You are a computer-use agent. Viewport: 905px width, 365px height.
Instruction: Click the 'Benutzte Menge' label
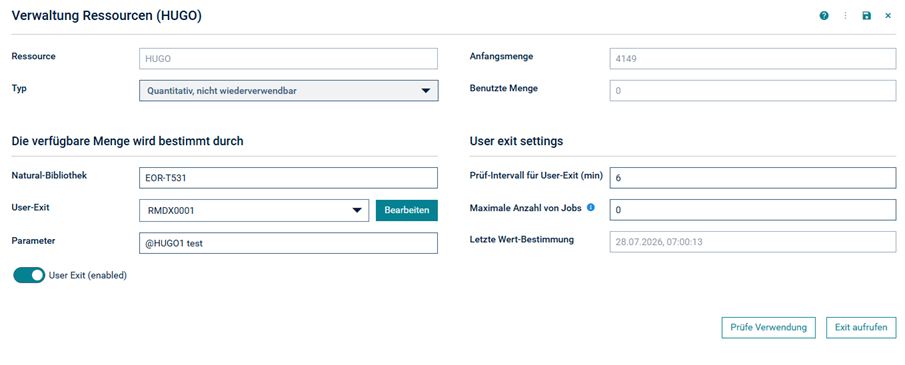pyautogui.click(x=504, y=88)
